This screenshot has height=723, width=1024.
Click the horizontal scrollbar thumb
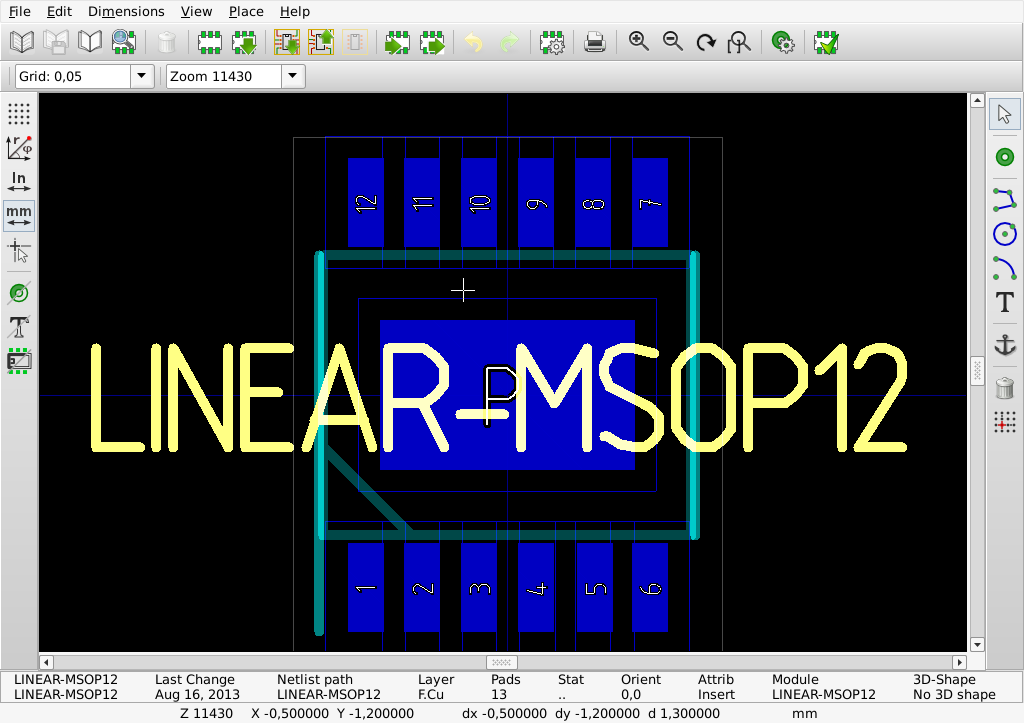tap(502, 662)
